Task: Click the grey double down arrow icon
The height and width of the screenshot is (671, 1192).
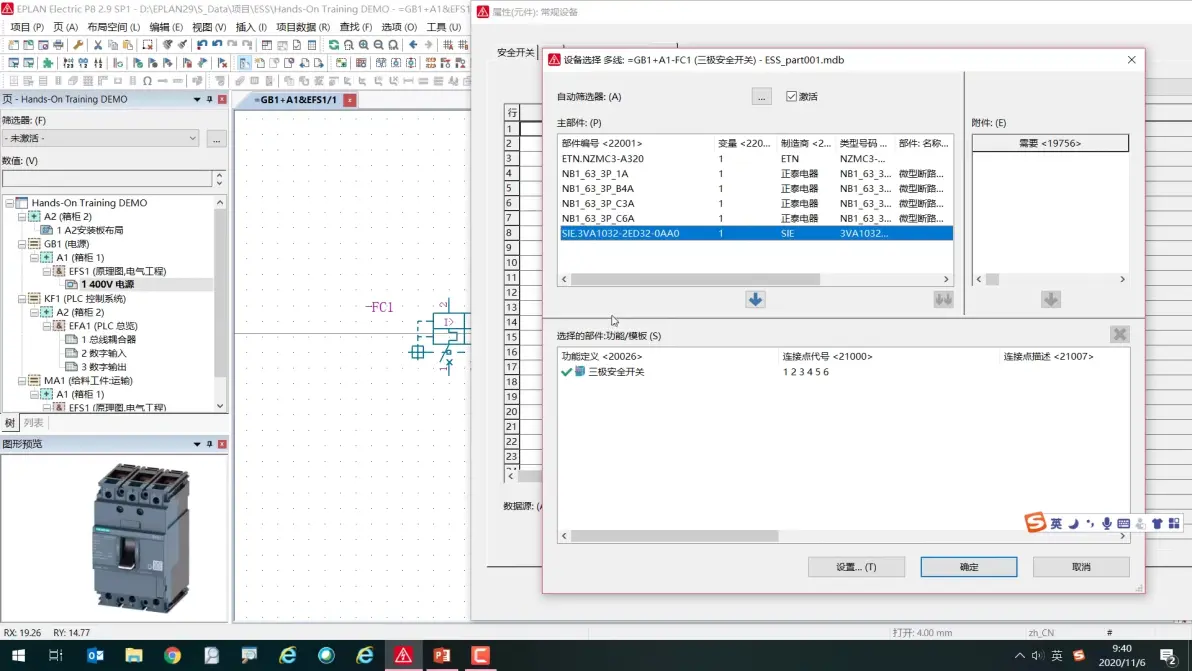Action: click(943, 299)
